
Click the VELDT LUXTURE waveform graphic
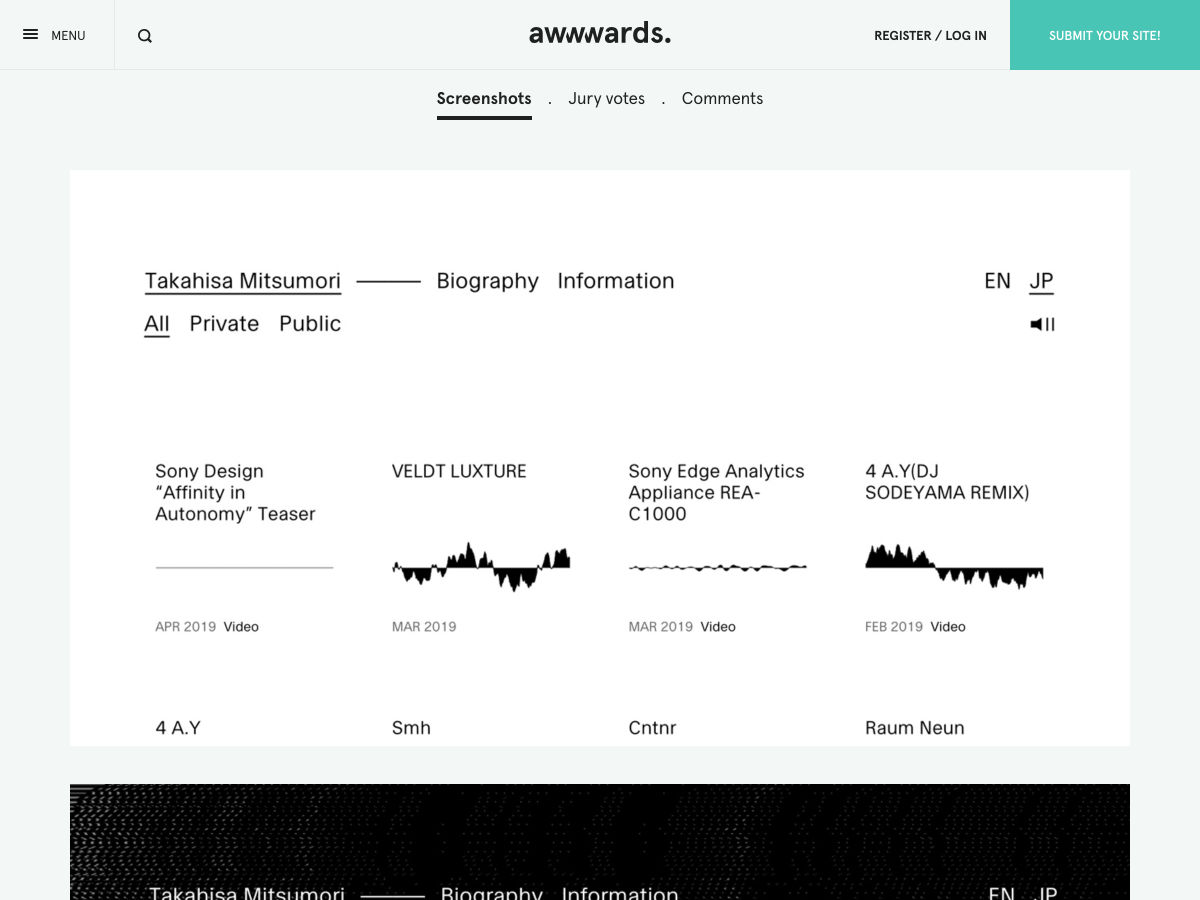[481, 567]
